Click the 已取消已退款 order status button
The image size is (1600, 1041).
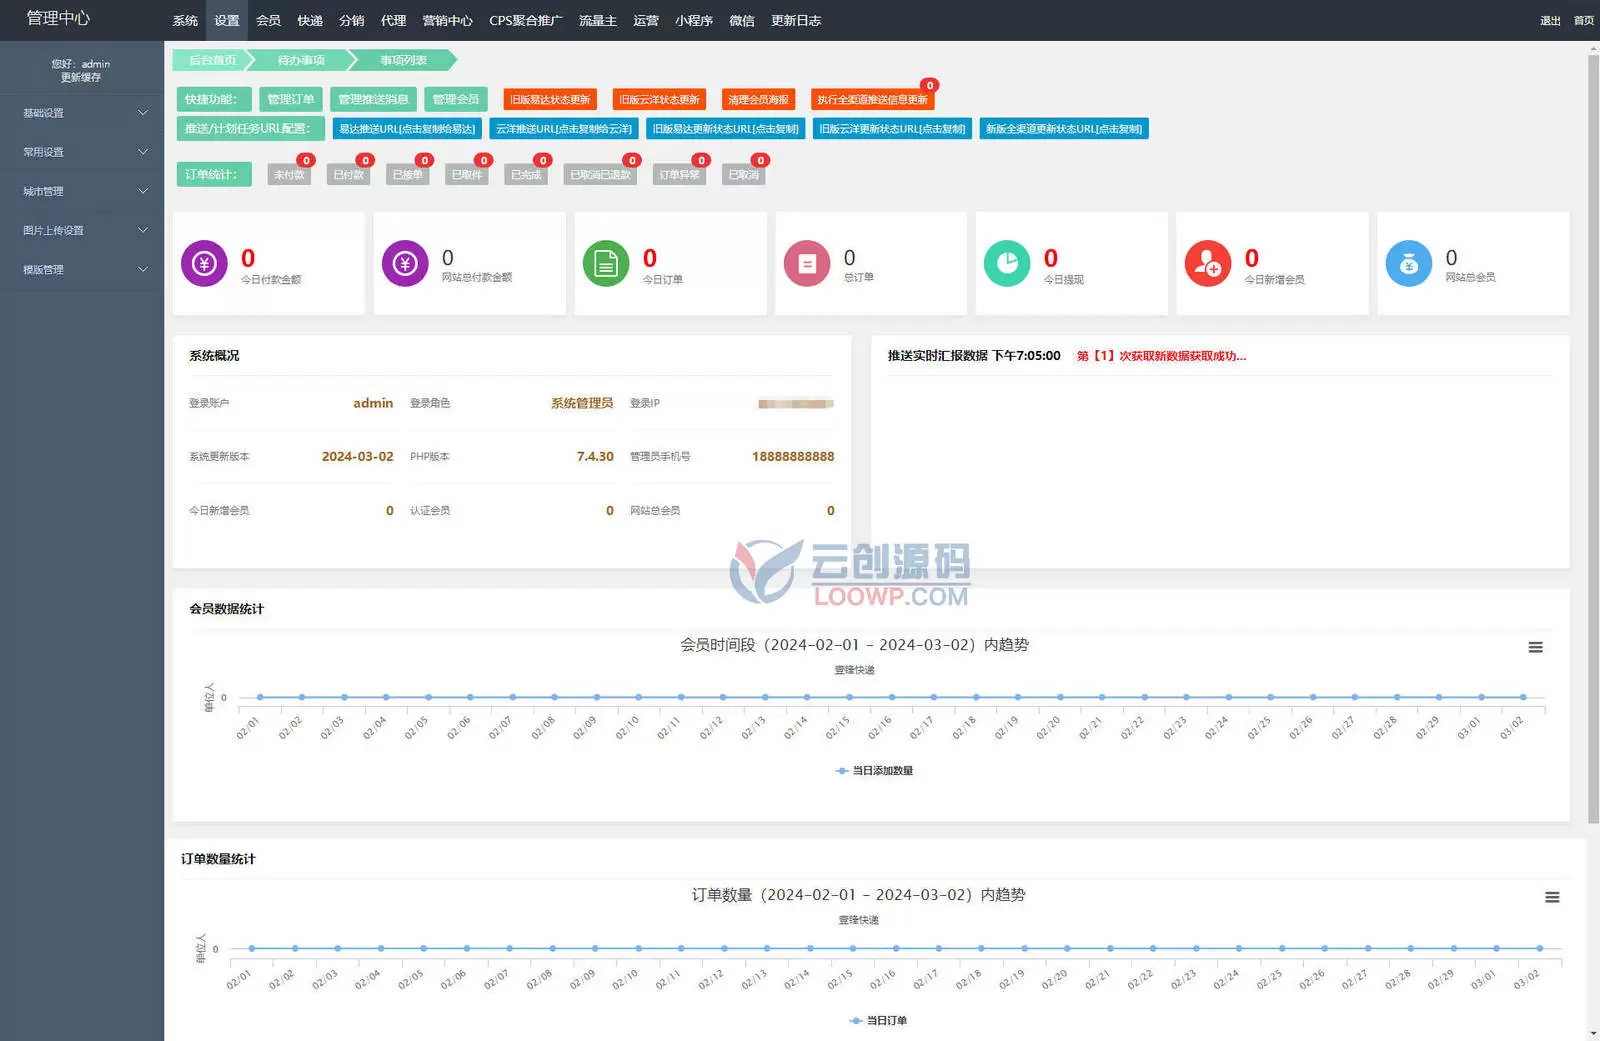point(600,174)
